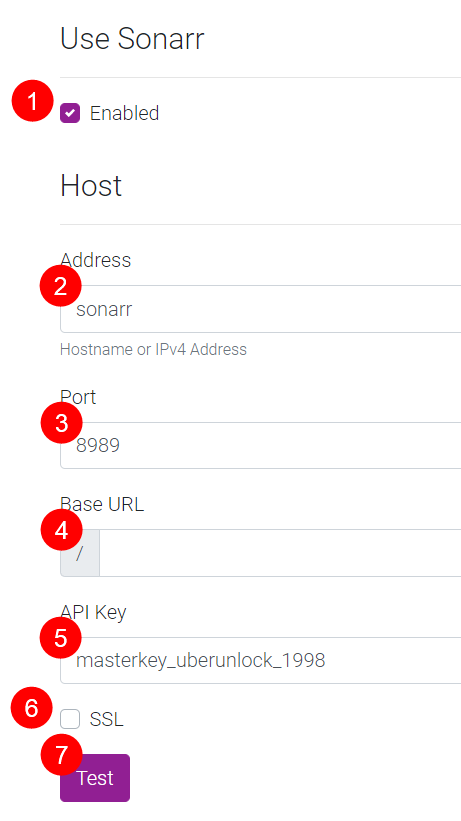This screenshot has width=461, height=821.
Task: Click the red number 6 marker
Action: pyautogui.click(x=31, y=708)
